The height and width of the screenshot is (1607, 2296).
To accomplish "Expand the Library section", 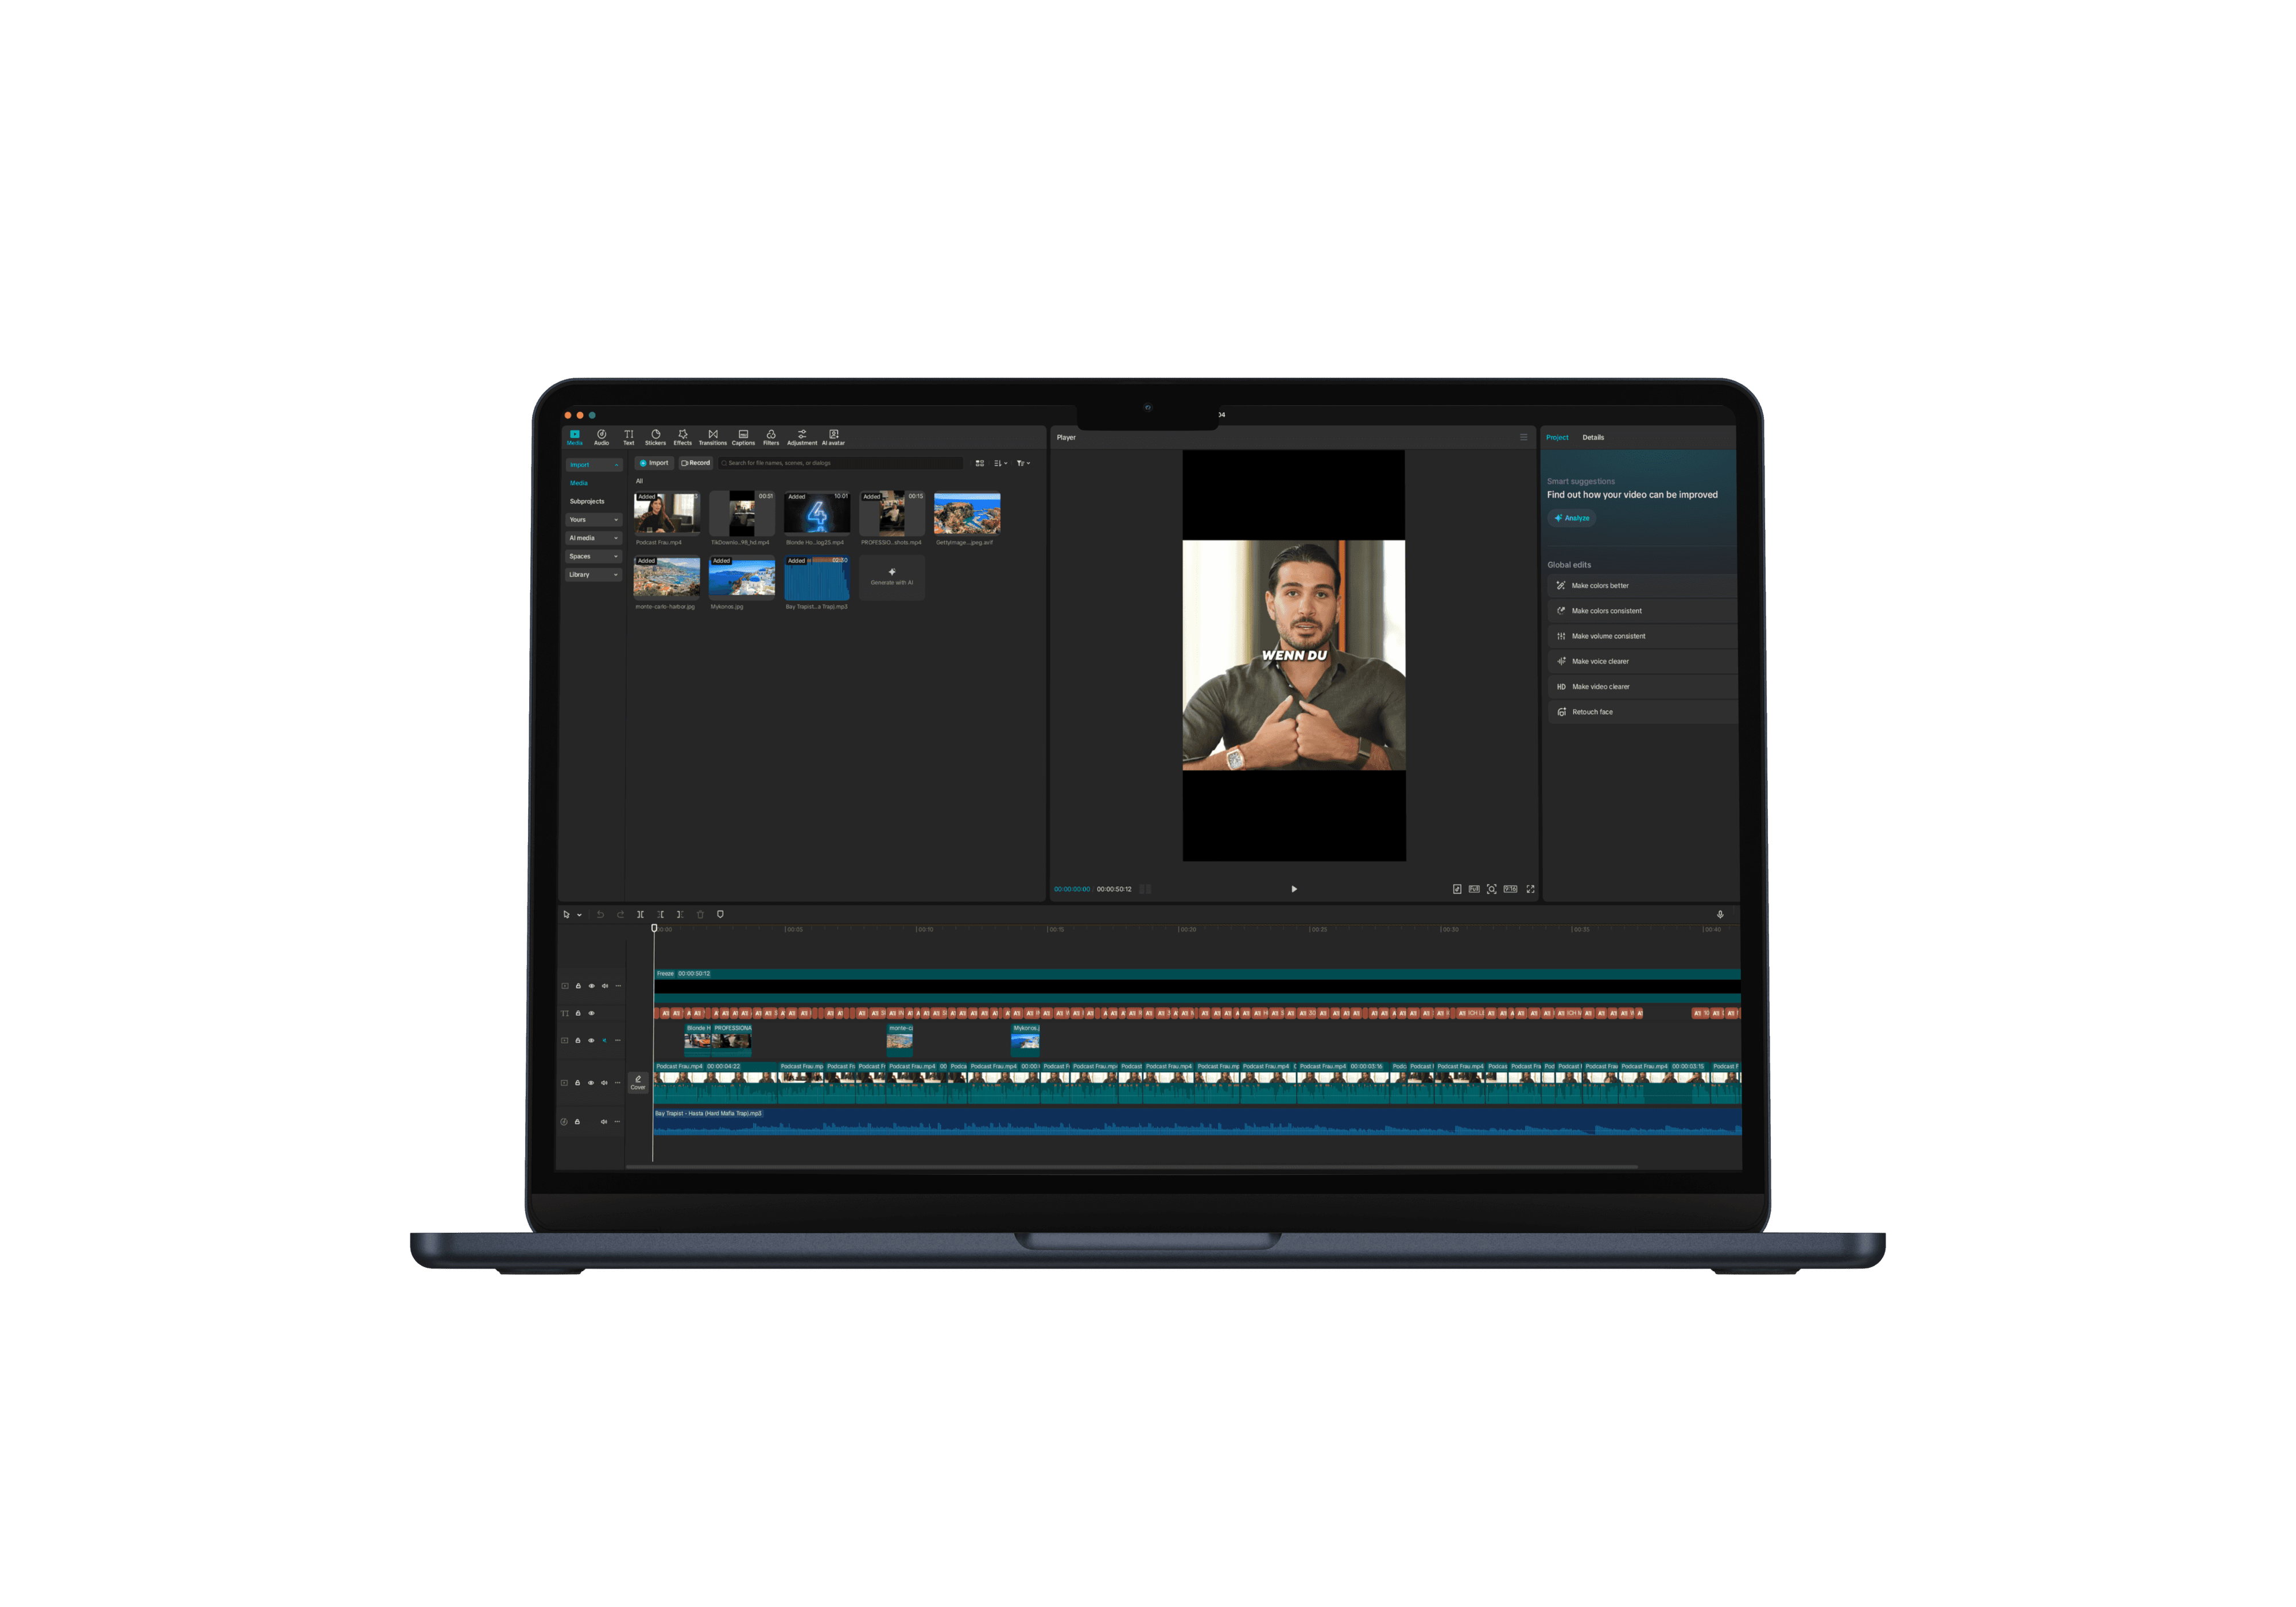I will (593, 575).
